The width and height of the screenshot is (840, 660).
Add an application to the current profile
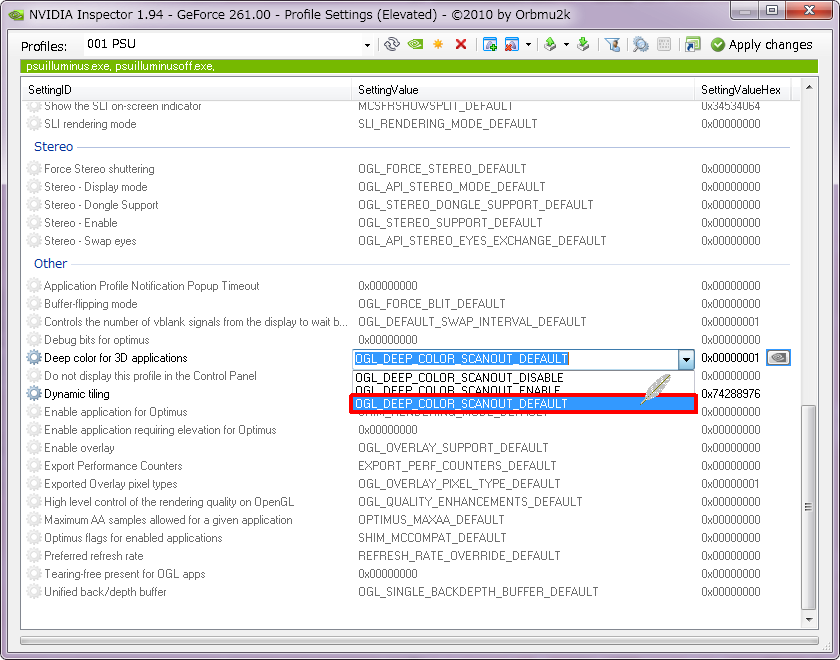point(490,44)
